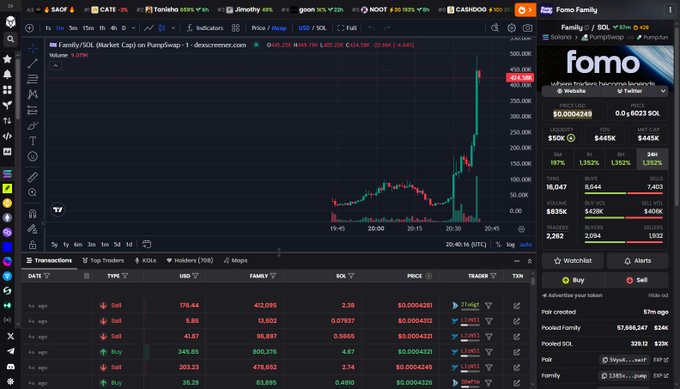Toggle magnet mode for drawings
Screen dimensions: 680x389
(x=33, y=214)
